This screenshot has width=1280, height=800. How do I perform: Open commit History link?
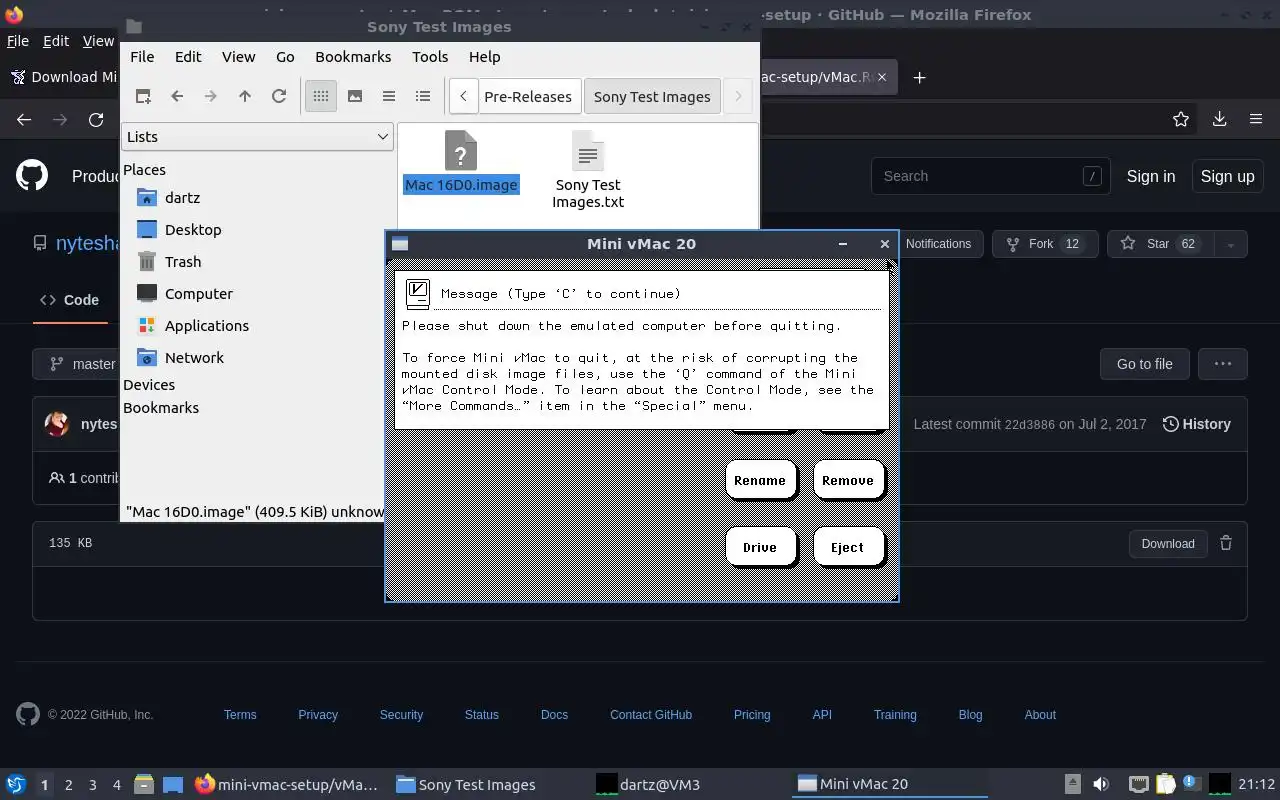pos(1196,424)
